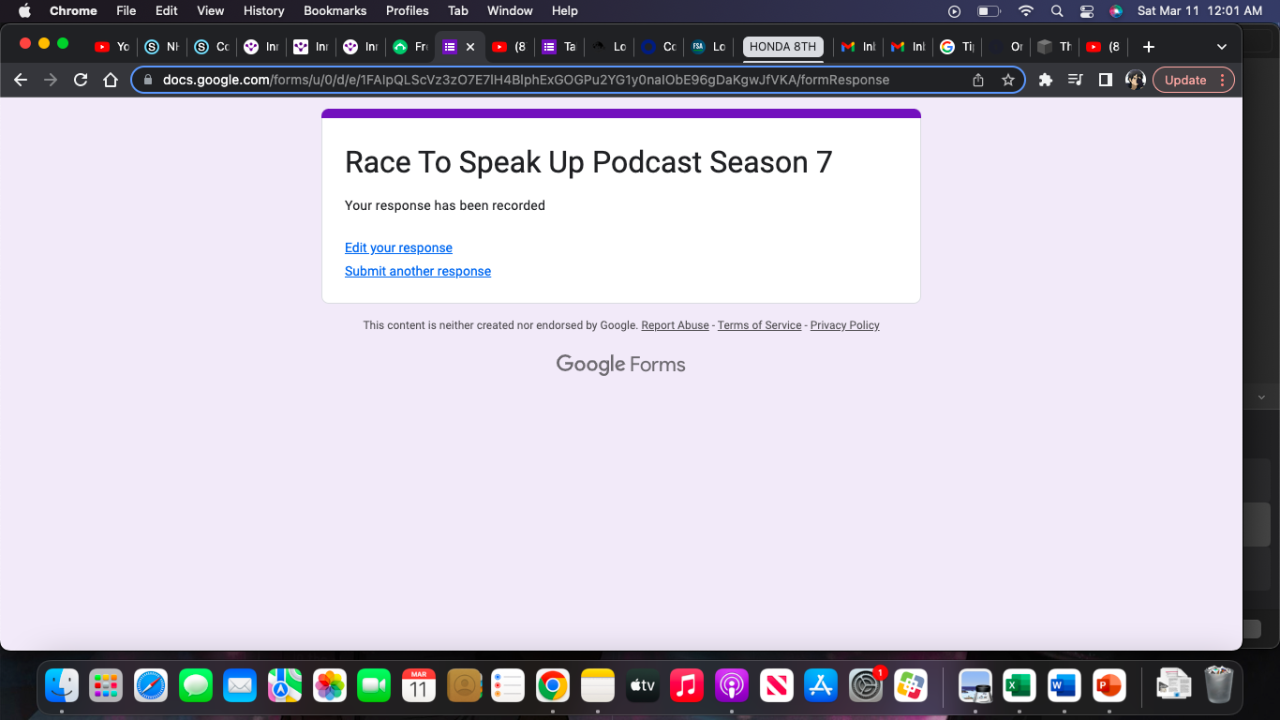The image size is (1280, 720).
Task: Expand the tab search chevron
Action: (x=1221, y=47)
